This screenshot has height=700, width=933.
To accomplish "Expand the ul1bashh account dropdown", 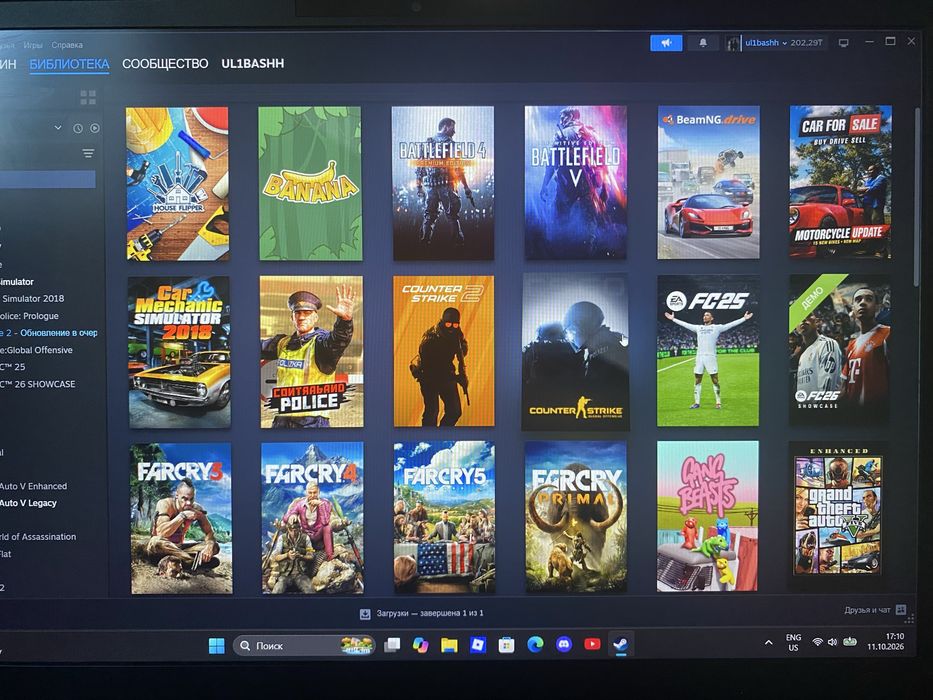I will [784, 43].
